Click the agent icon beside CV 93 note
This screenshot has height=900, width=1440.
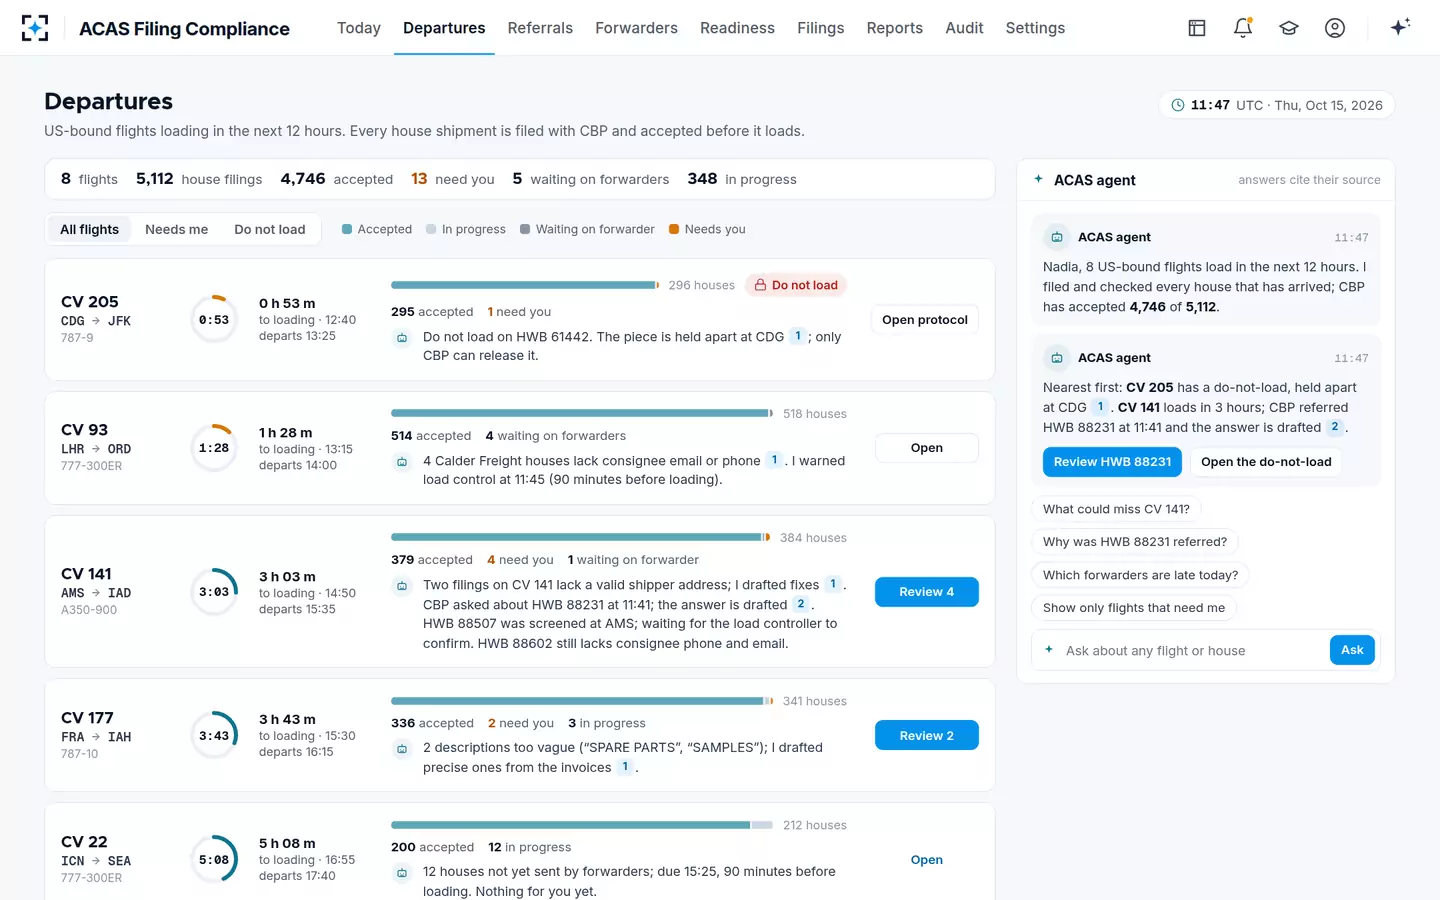pos(402,462)
